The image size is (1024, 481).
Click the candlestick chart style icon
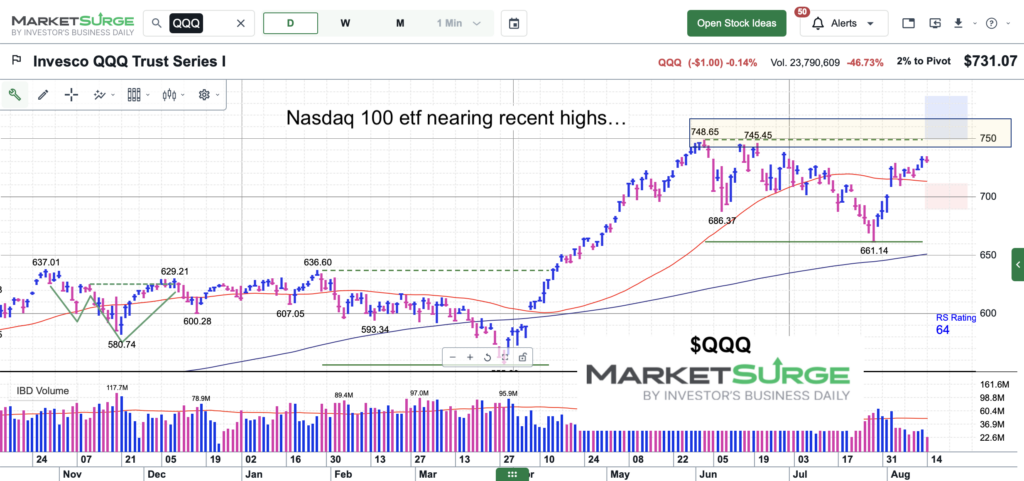[x=170, y=95]
